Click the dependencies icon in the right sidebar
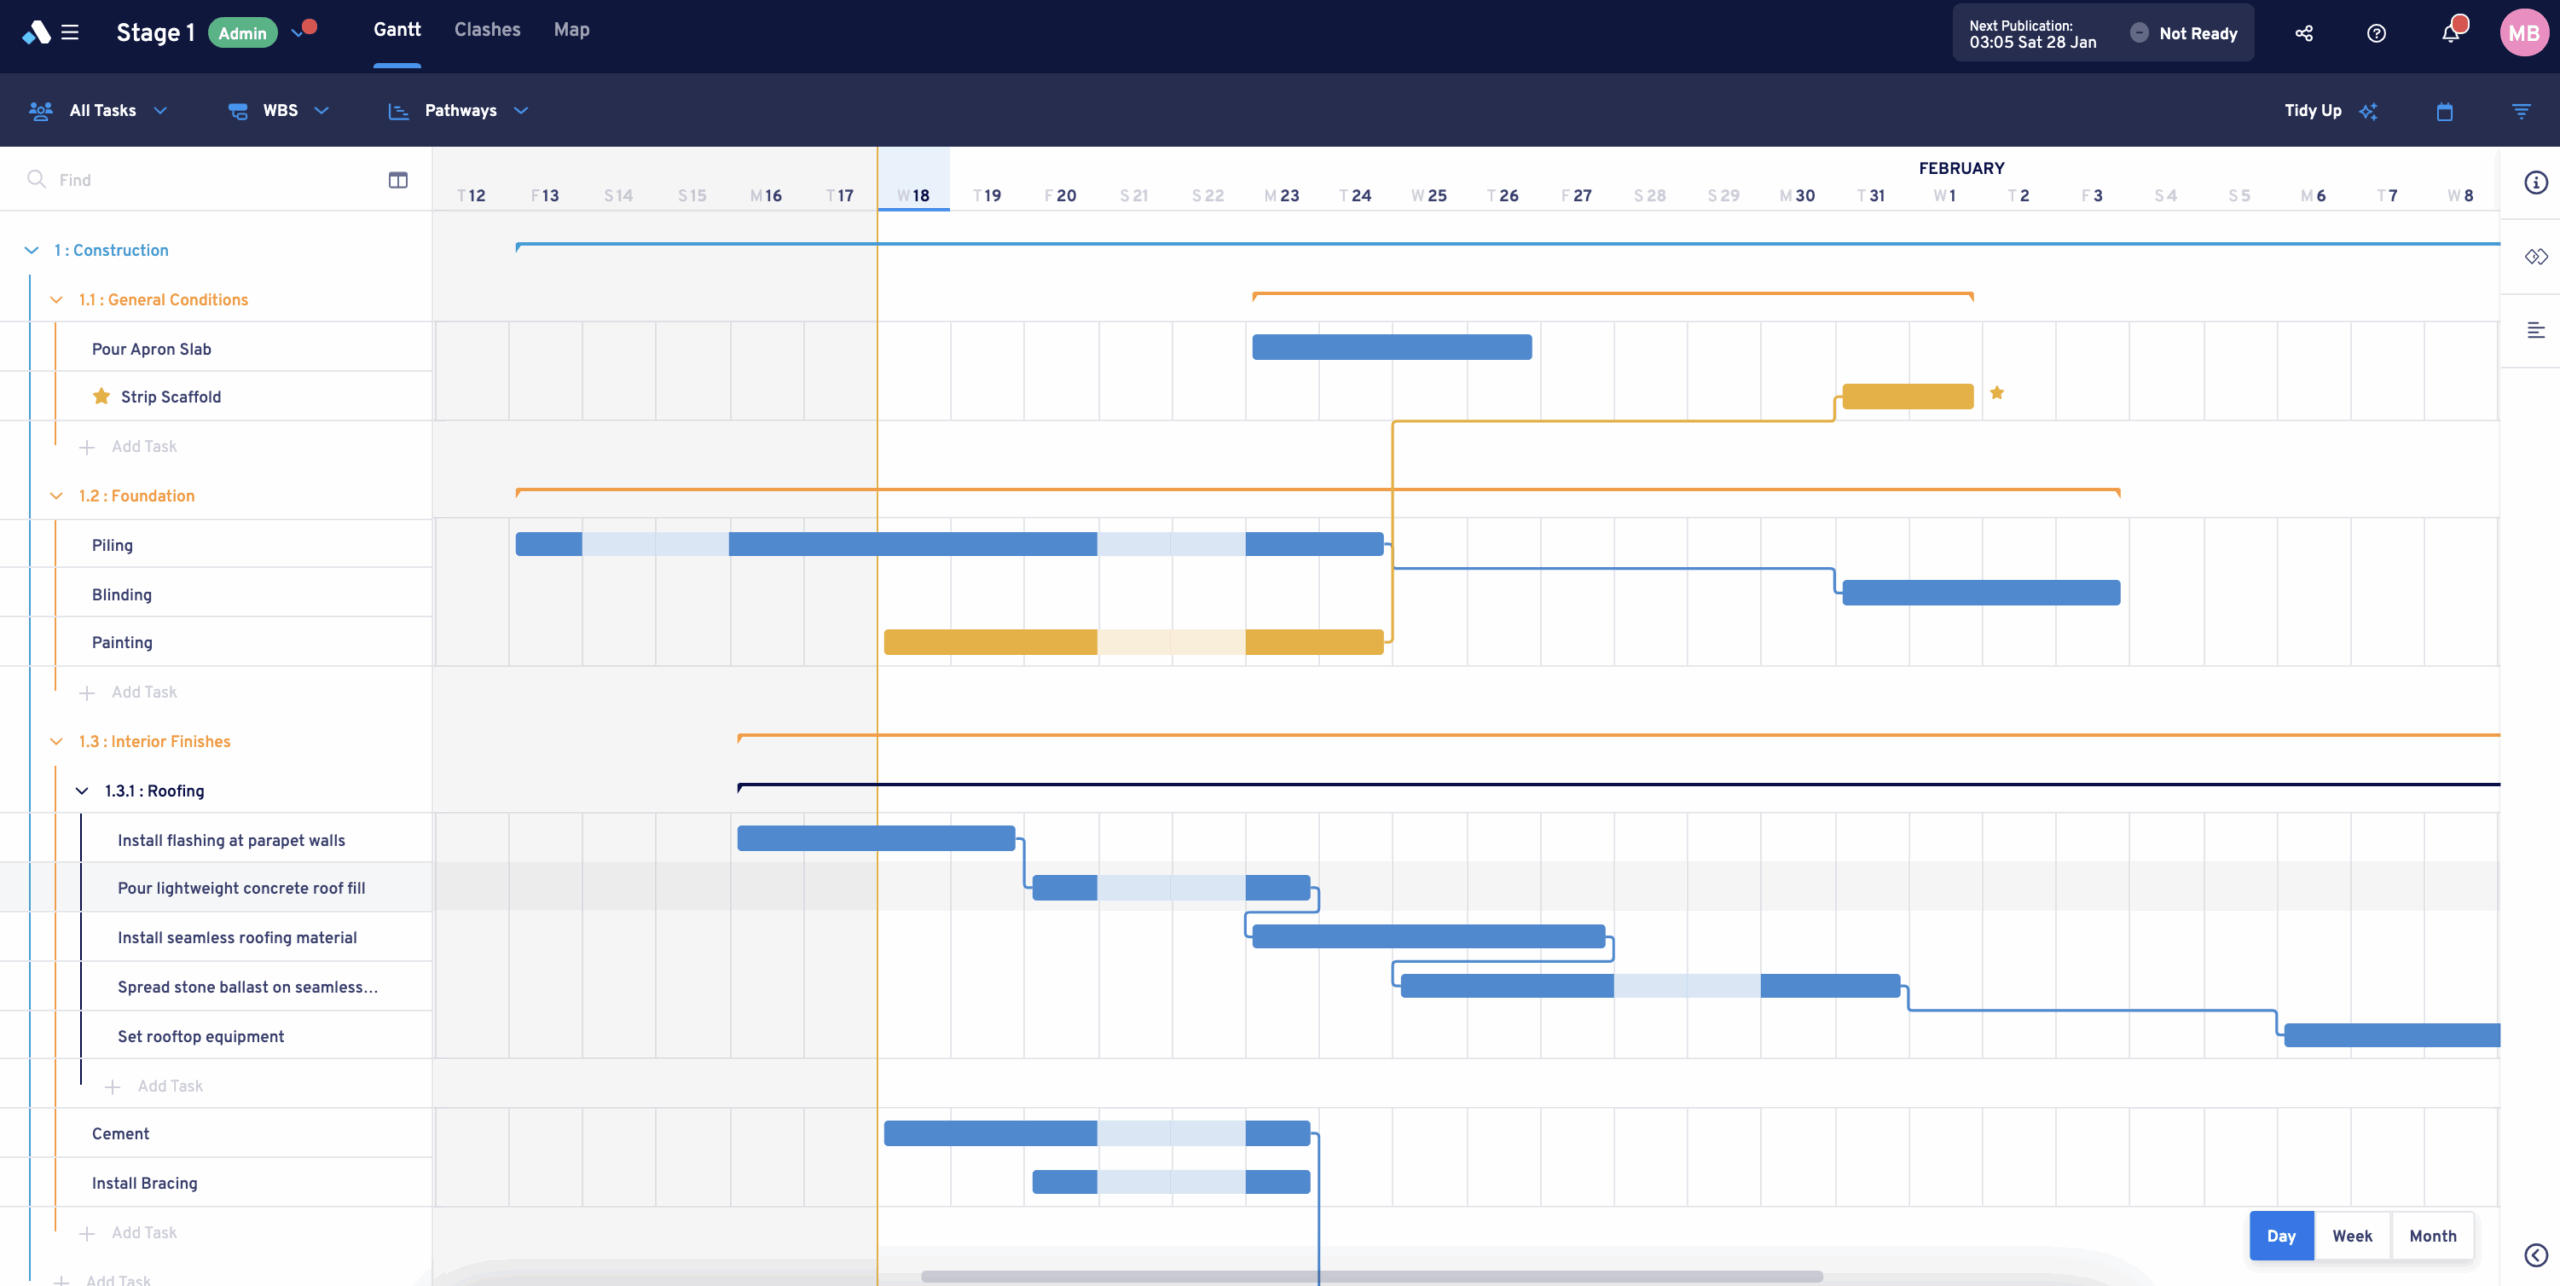The width and height of the screenshot is (2560, 1286). (2536, 256)
